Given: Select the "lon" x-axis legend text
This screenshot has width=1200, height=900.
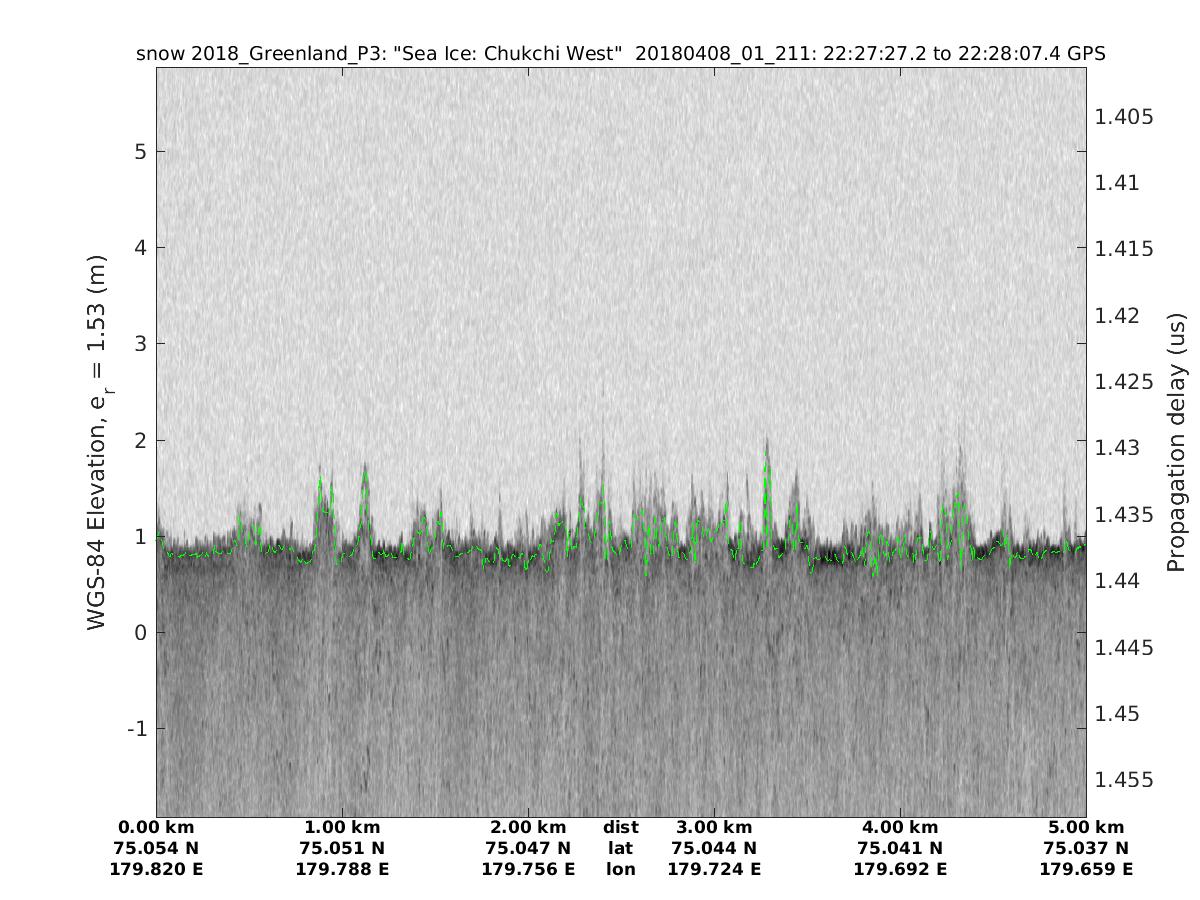Looking at the screenshot, I should point(620,870).
